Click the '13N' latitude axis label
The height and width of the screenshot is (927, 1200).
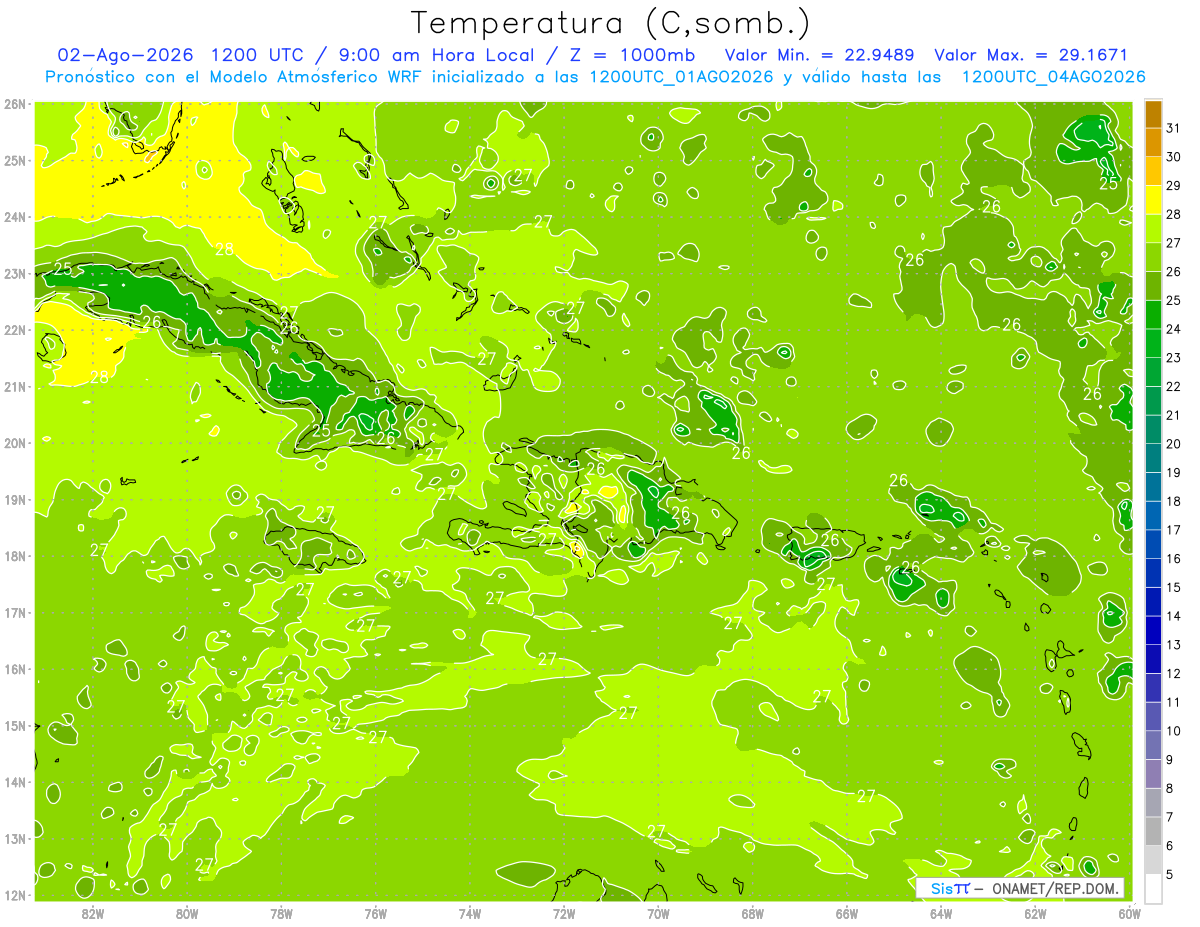[x=15, y=838]
